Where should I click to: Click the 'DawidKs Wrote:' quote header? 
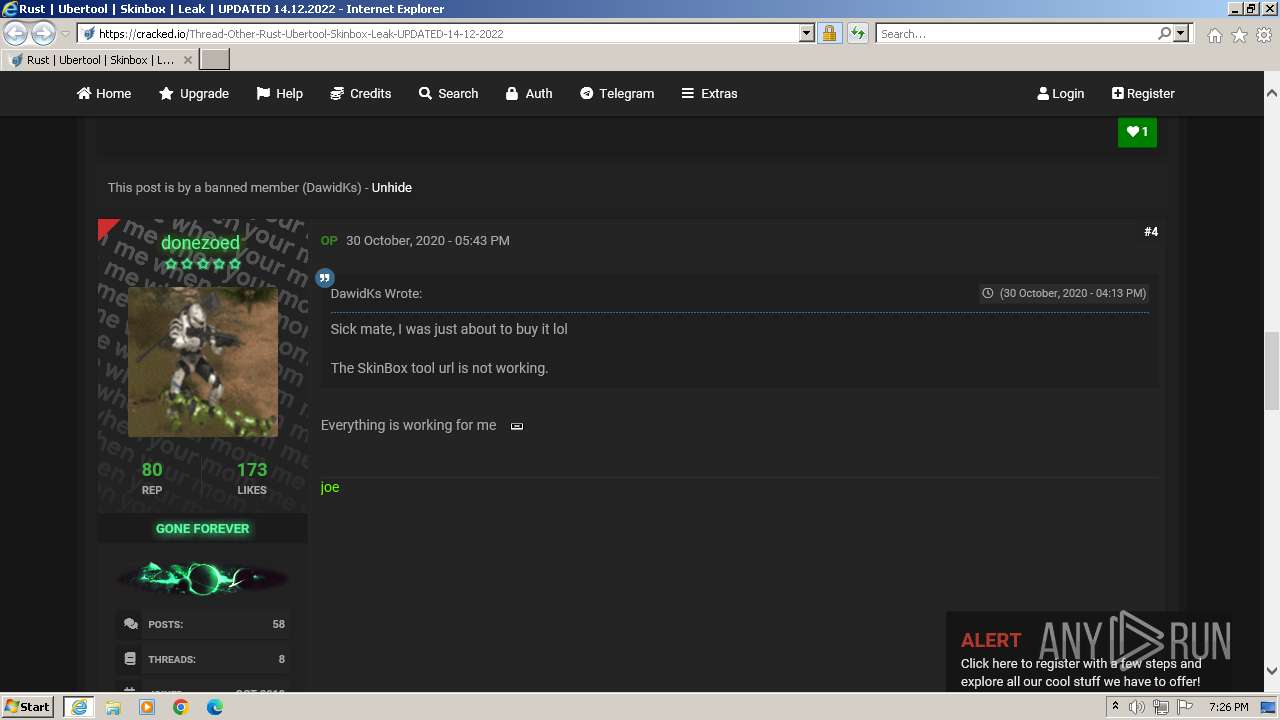[x=376, y=293]
